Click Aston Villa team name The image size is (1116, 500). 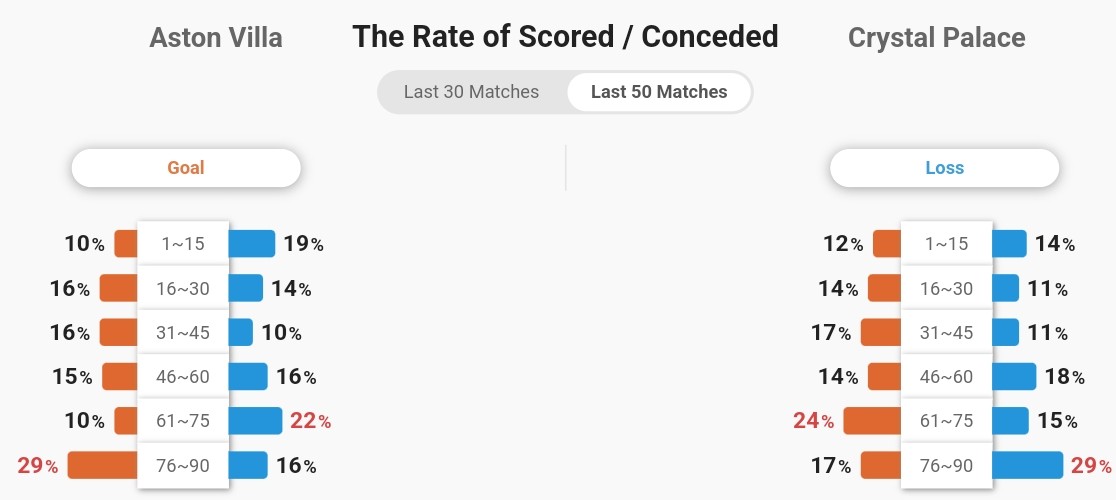216,38
